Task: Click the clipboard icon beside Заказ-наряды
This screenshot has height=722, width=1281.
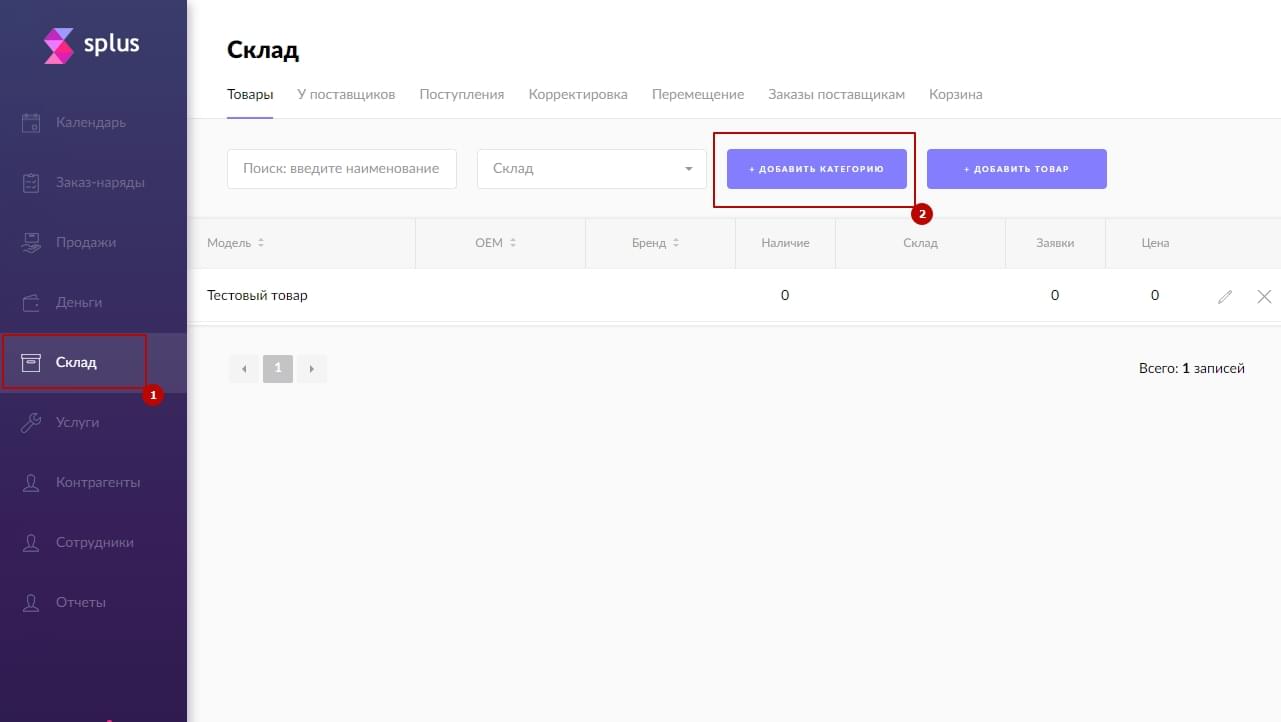Action: click(x=31, y=183)
